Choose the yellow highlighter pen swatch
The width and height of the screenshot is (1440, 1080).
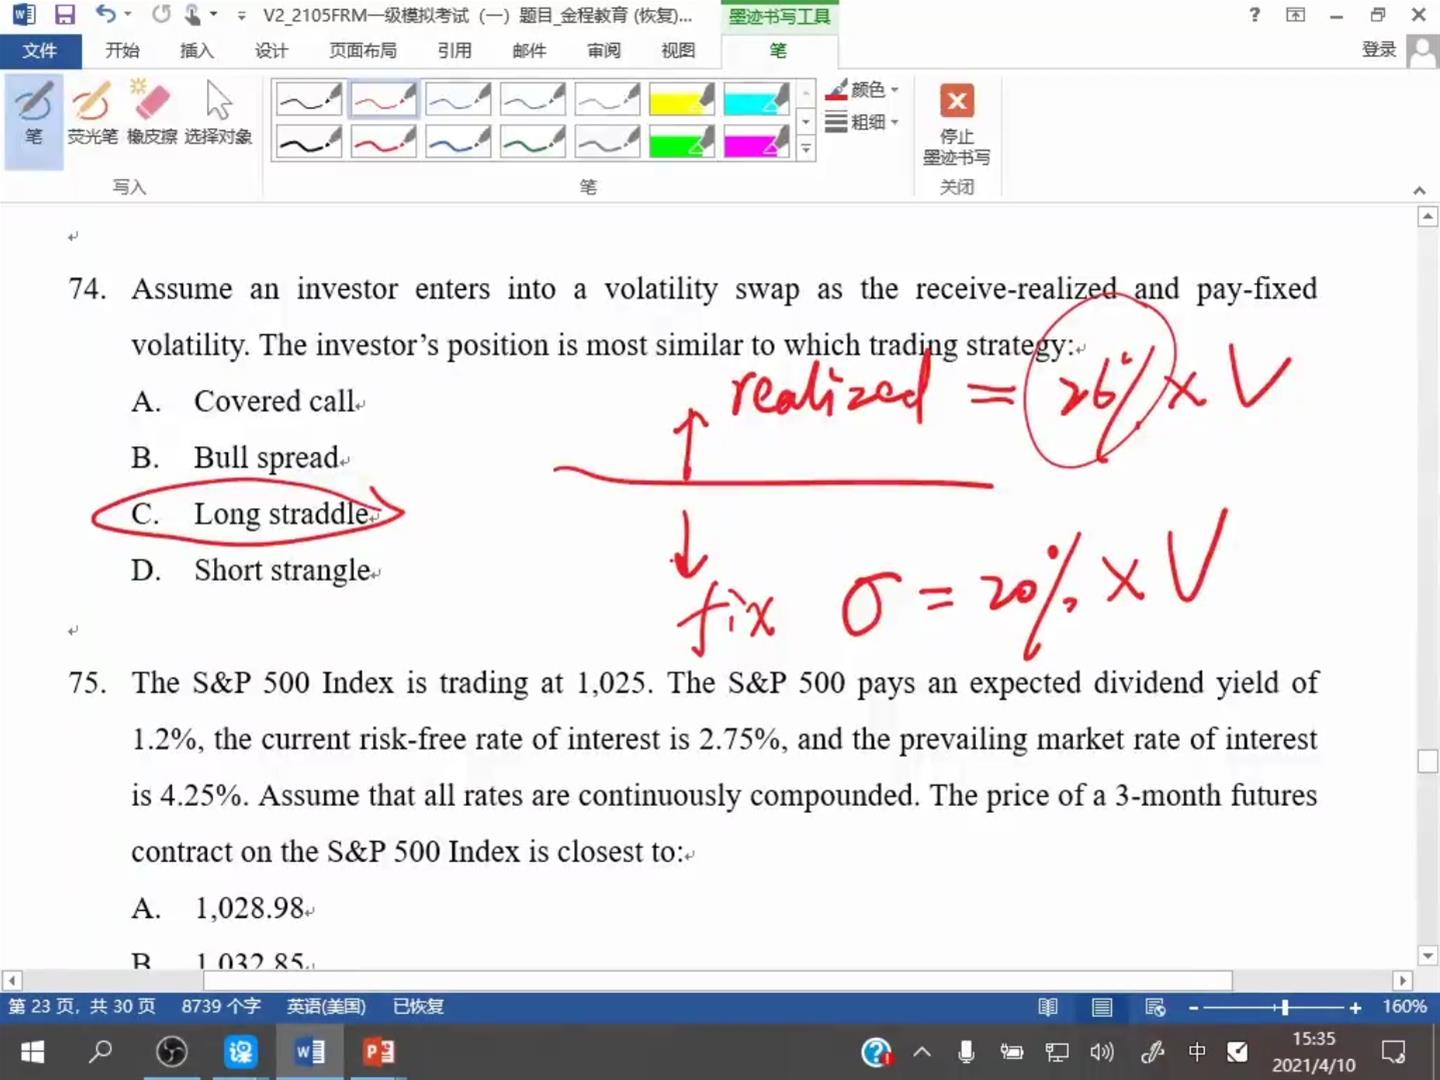click(x=681, y=99)
